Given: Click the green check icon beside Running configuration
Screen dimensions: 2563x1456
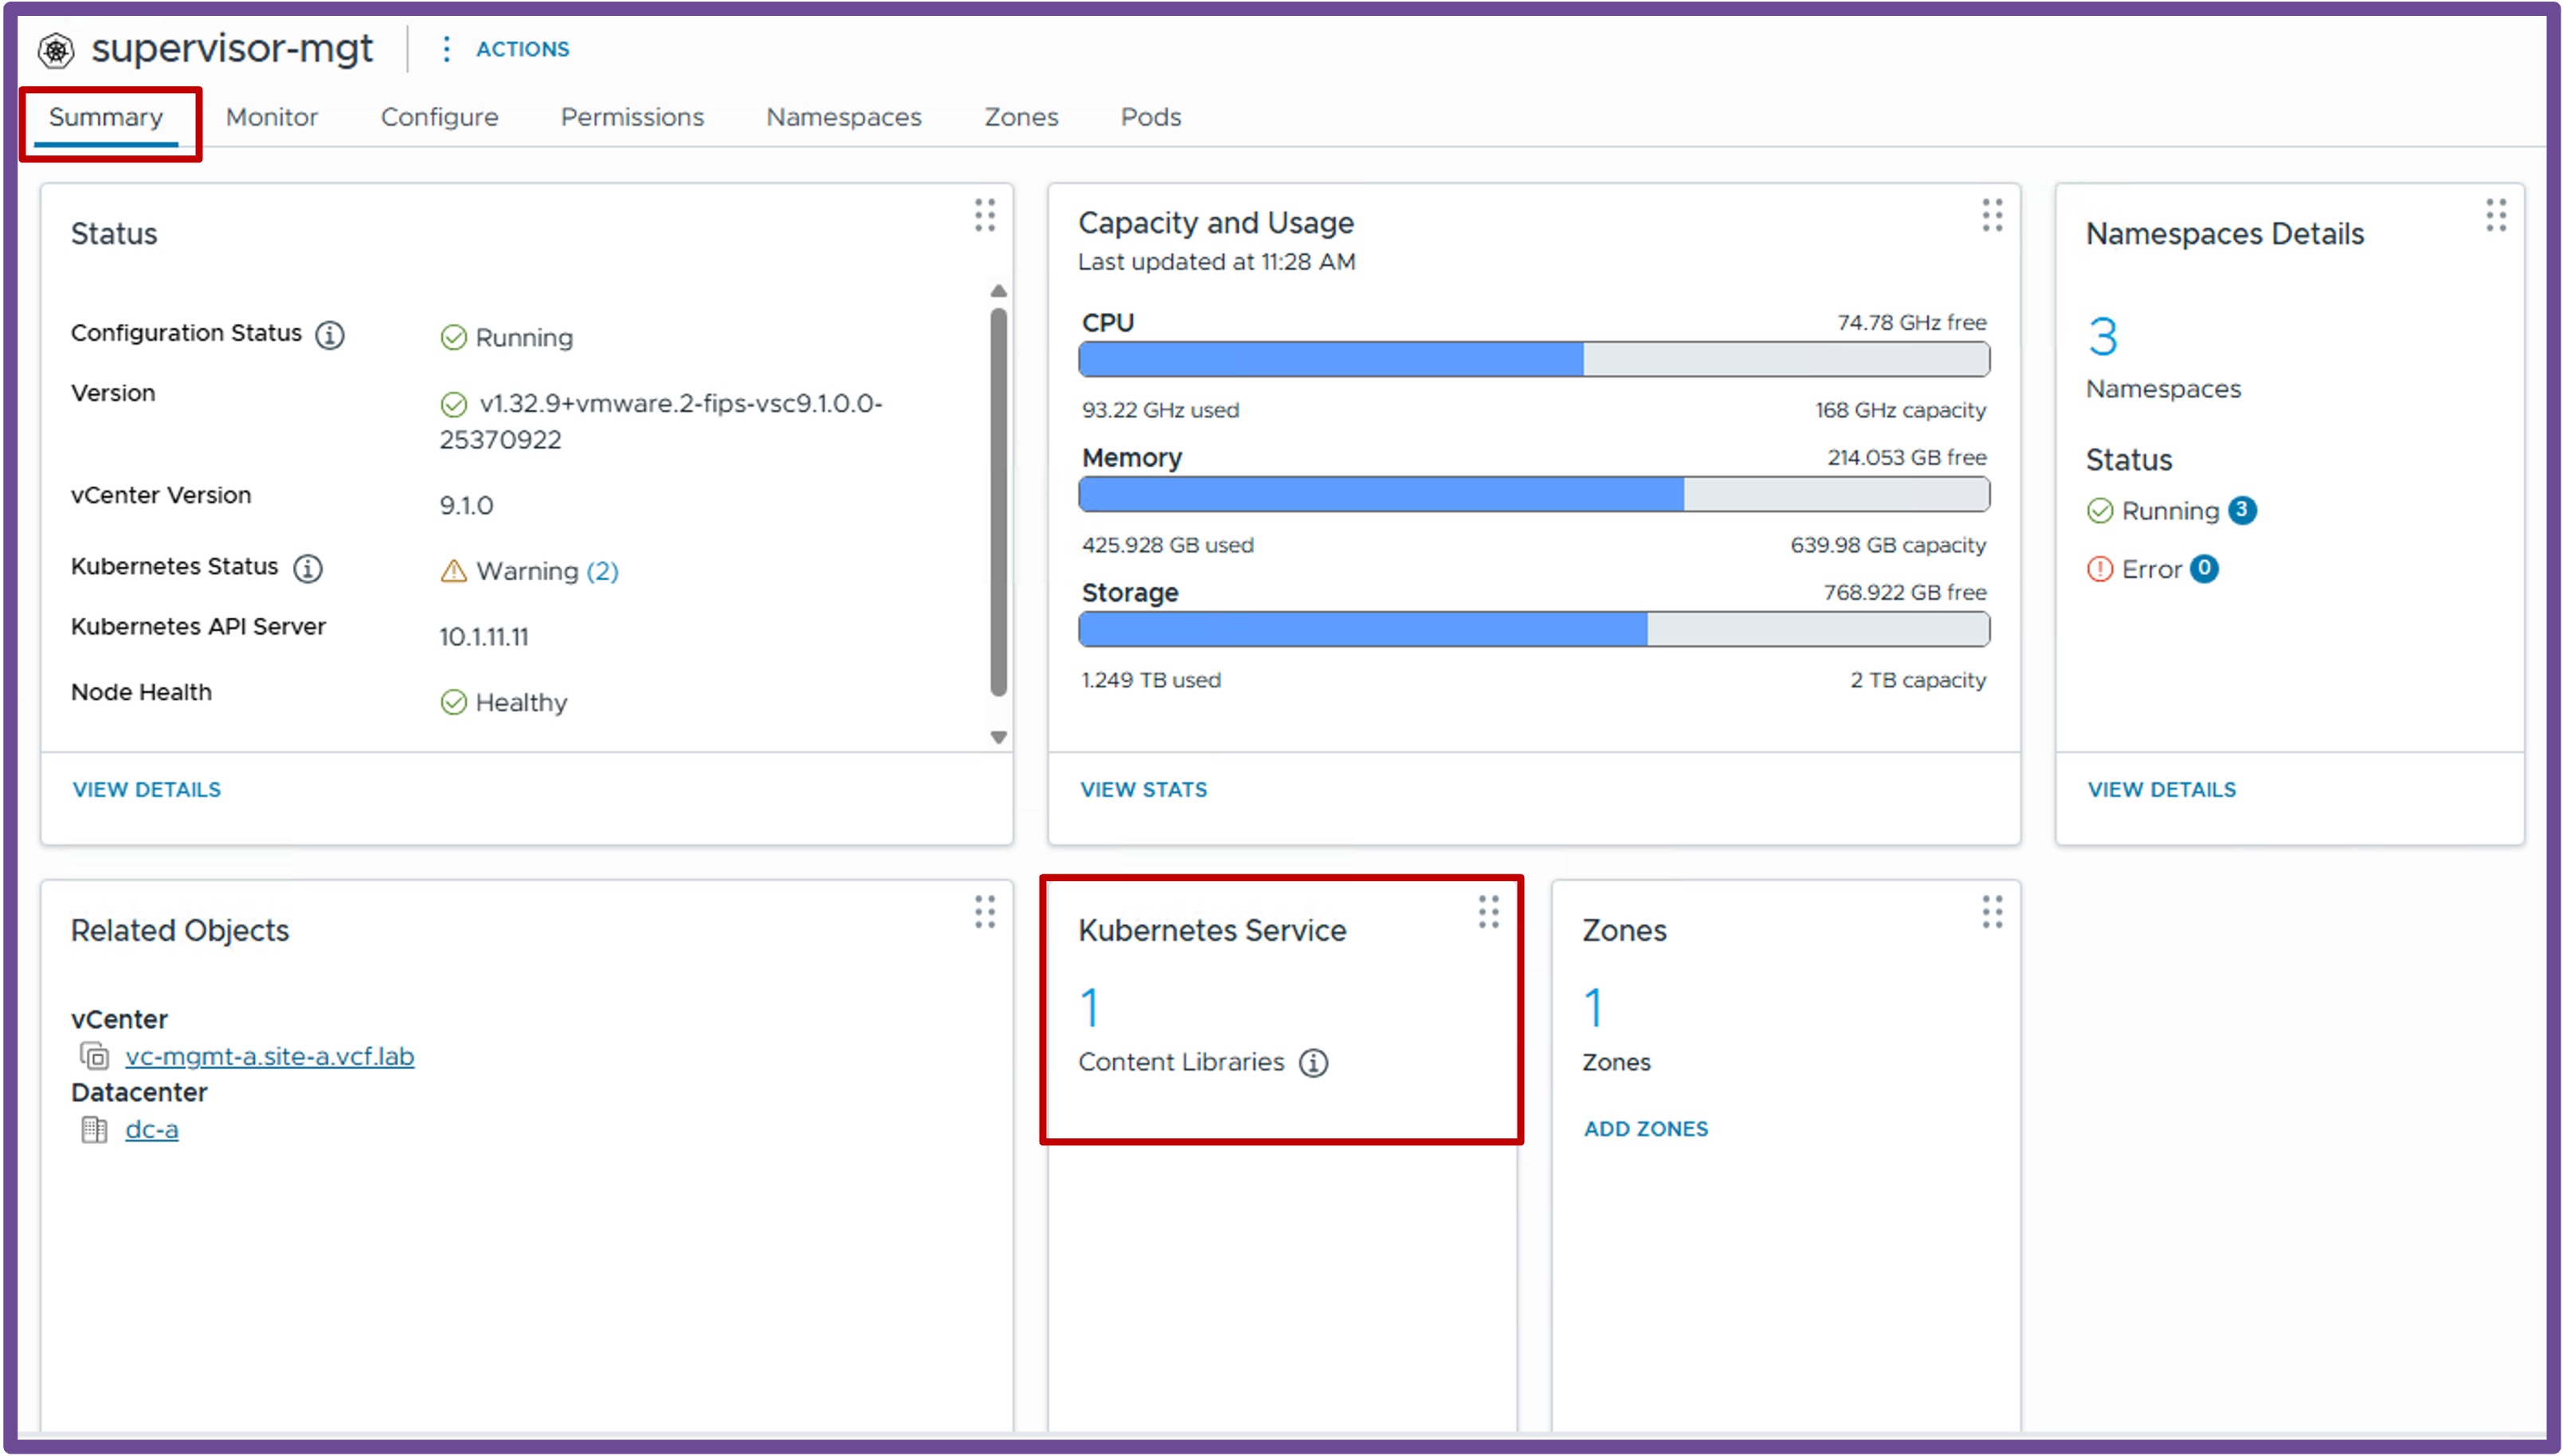Looking at the screenshot, I should [453, 338].
